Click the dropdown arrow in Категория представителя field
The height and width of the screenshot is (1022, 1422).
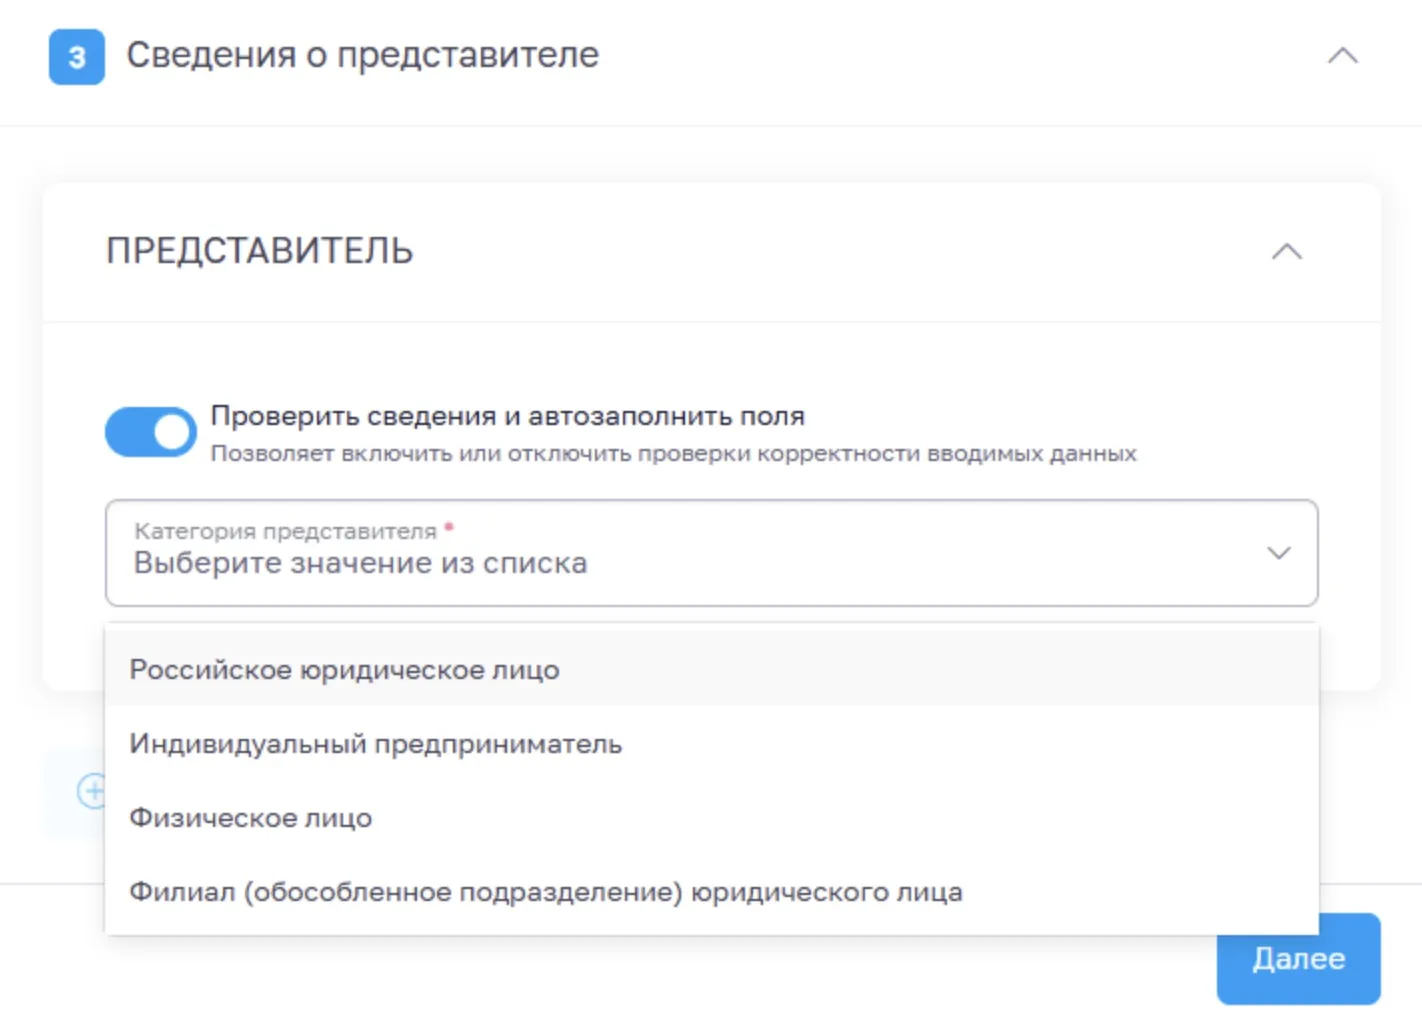(1278, 553)
